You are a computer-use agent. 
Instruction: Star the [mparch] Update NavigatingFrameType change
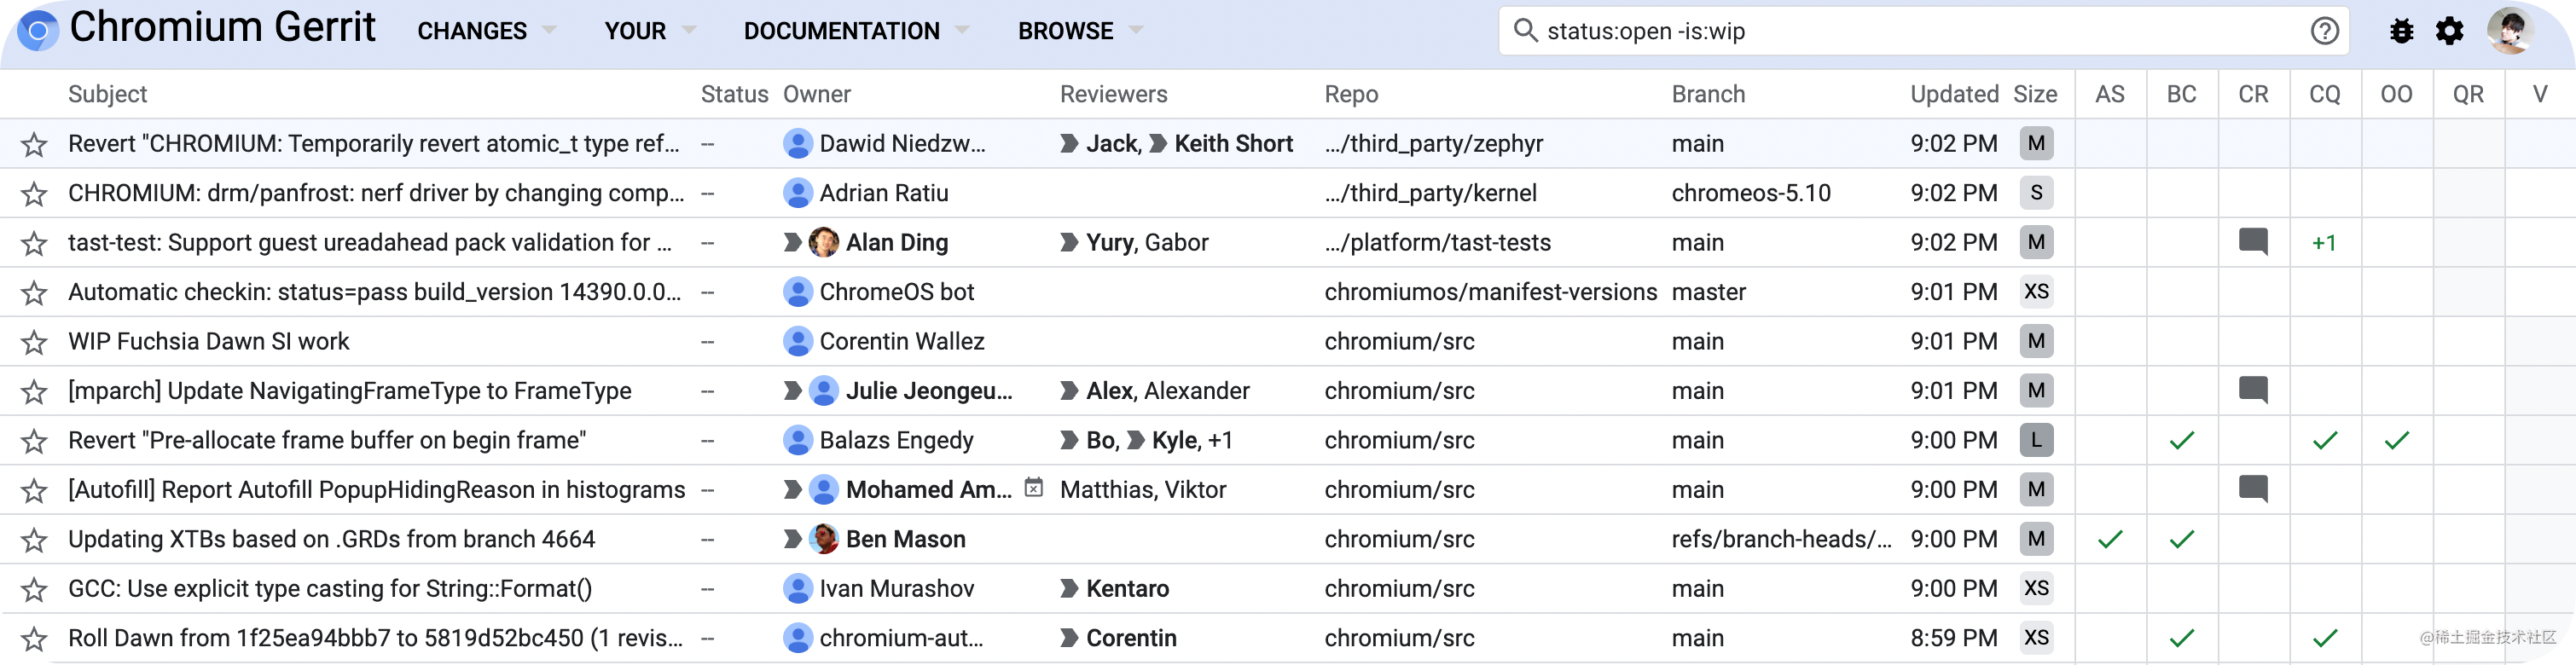point(34,392)
